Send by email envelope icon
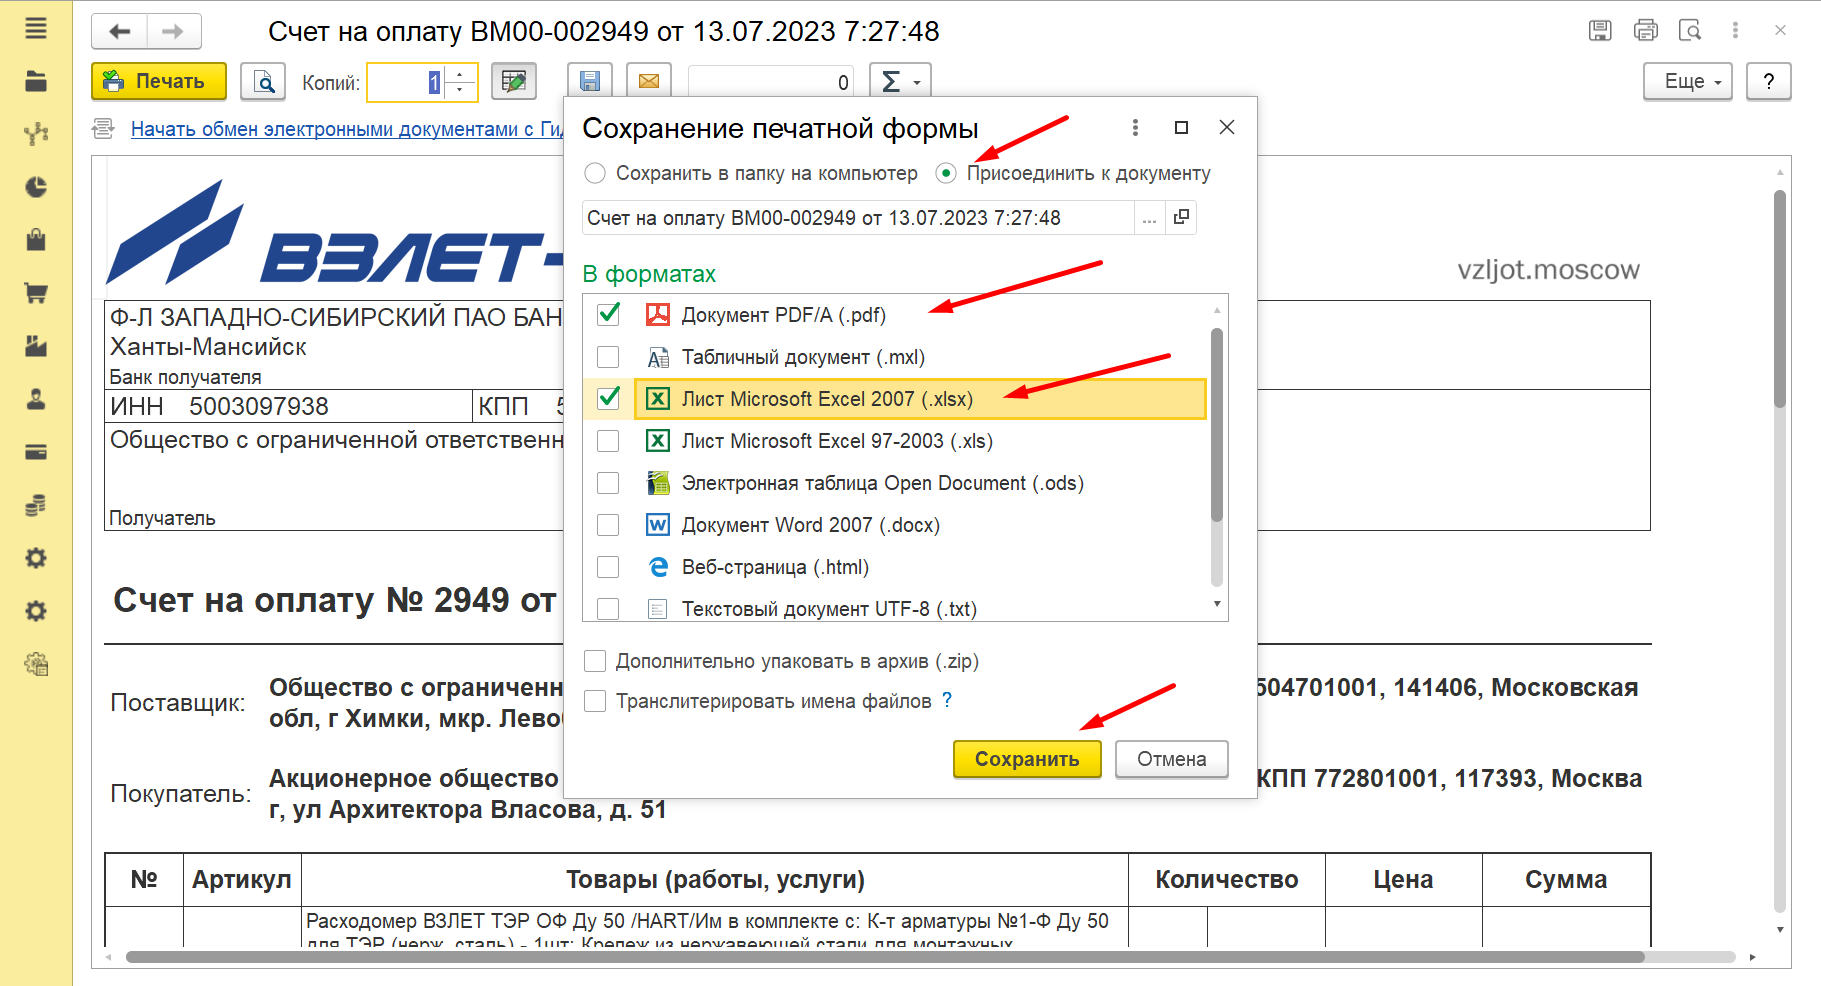Image resolution: width=1821 pixels, height=986 pixels. click(x=649, y=81)
